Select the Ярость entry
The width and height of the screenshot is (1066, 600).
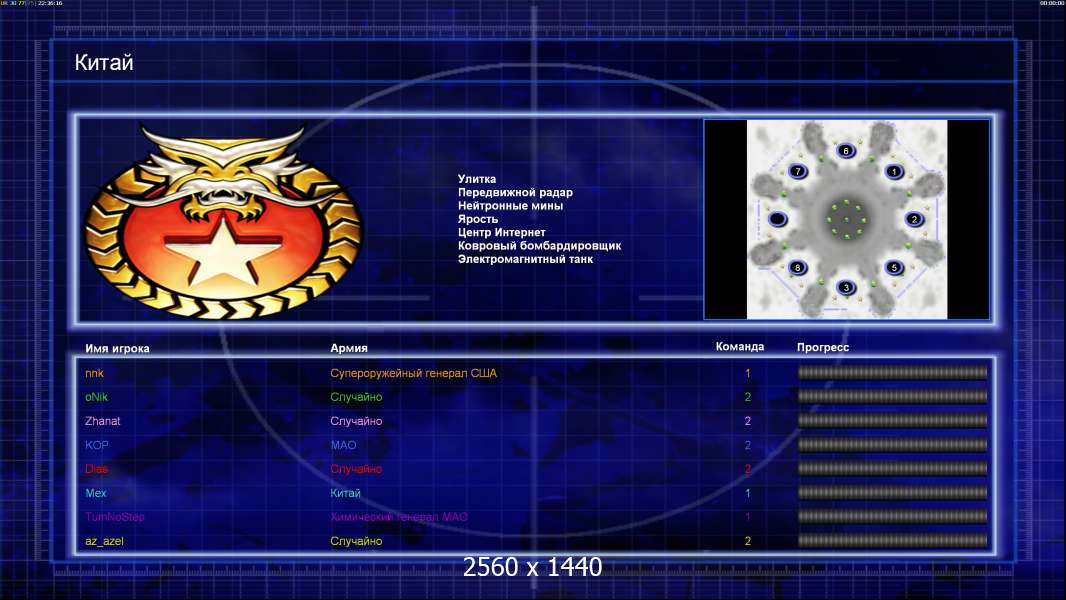478,219
